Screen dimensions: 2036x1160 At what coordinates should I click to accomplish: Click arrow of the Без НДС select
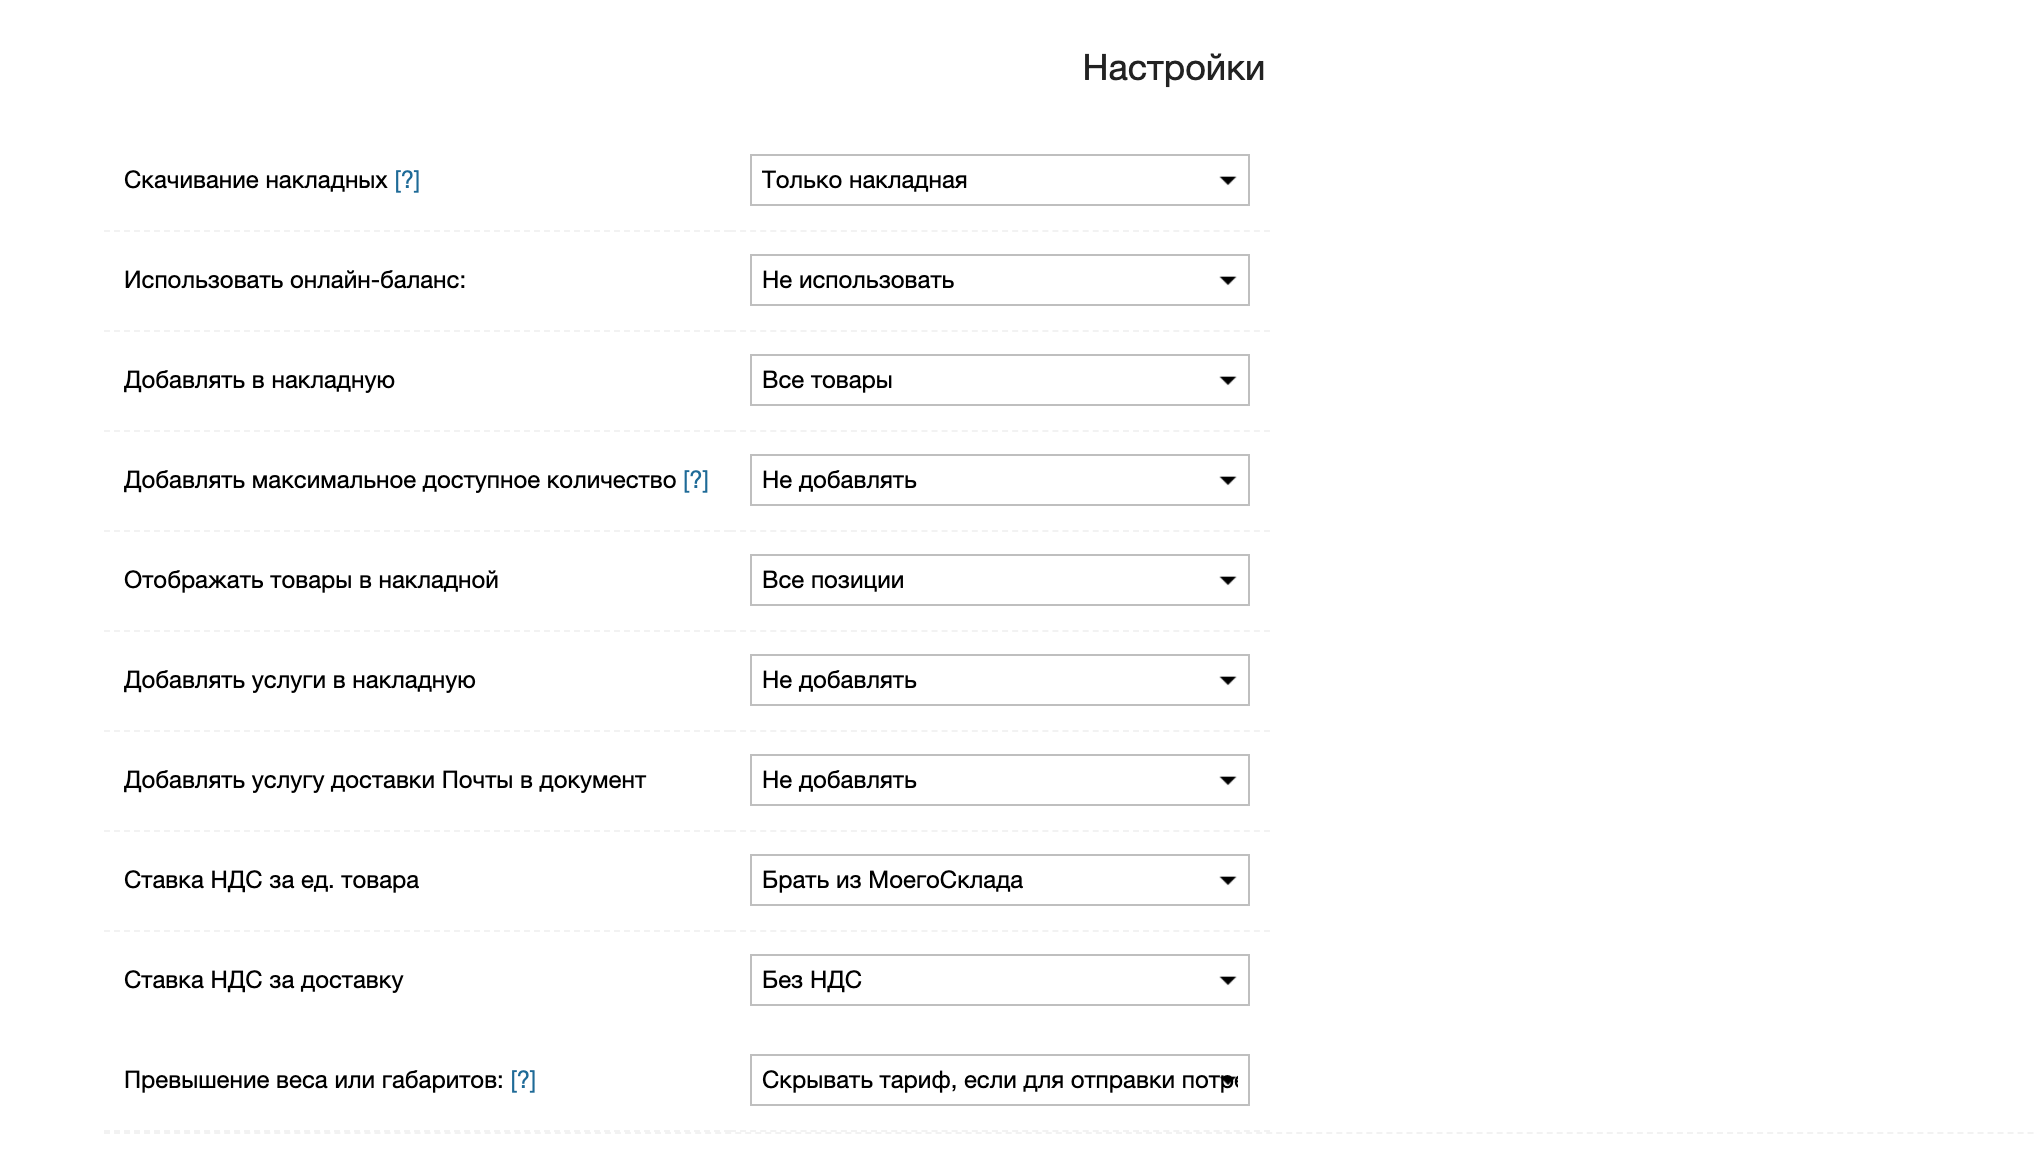(1227, 981)
